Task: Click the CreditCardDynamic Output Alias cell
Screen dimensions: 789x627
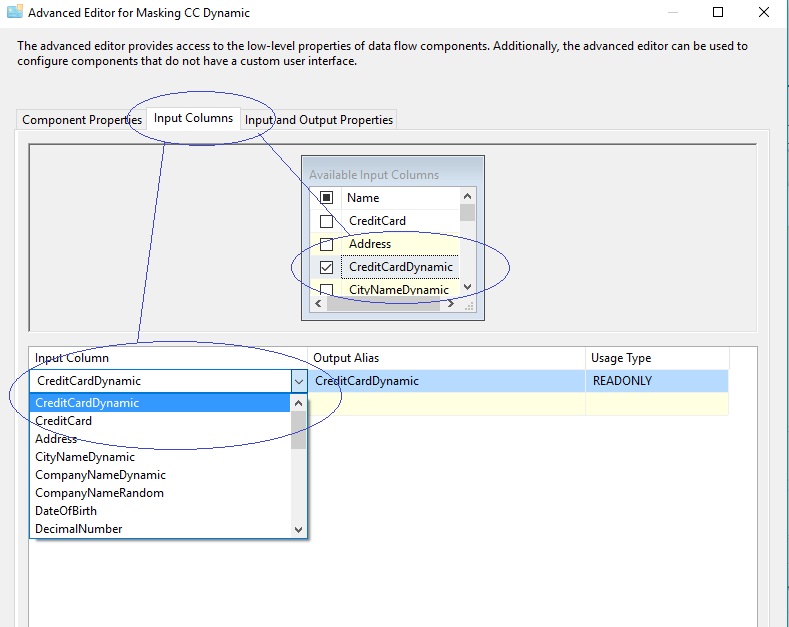Action: click(x=446, y=381)
